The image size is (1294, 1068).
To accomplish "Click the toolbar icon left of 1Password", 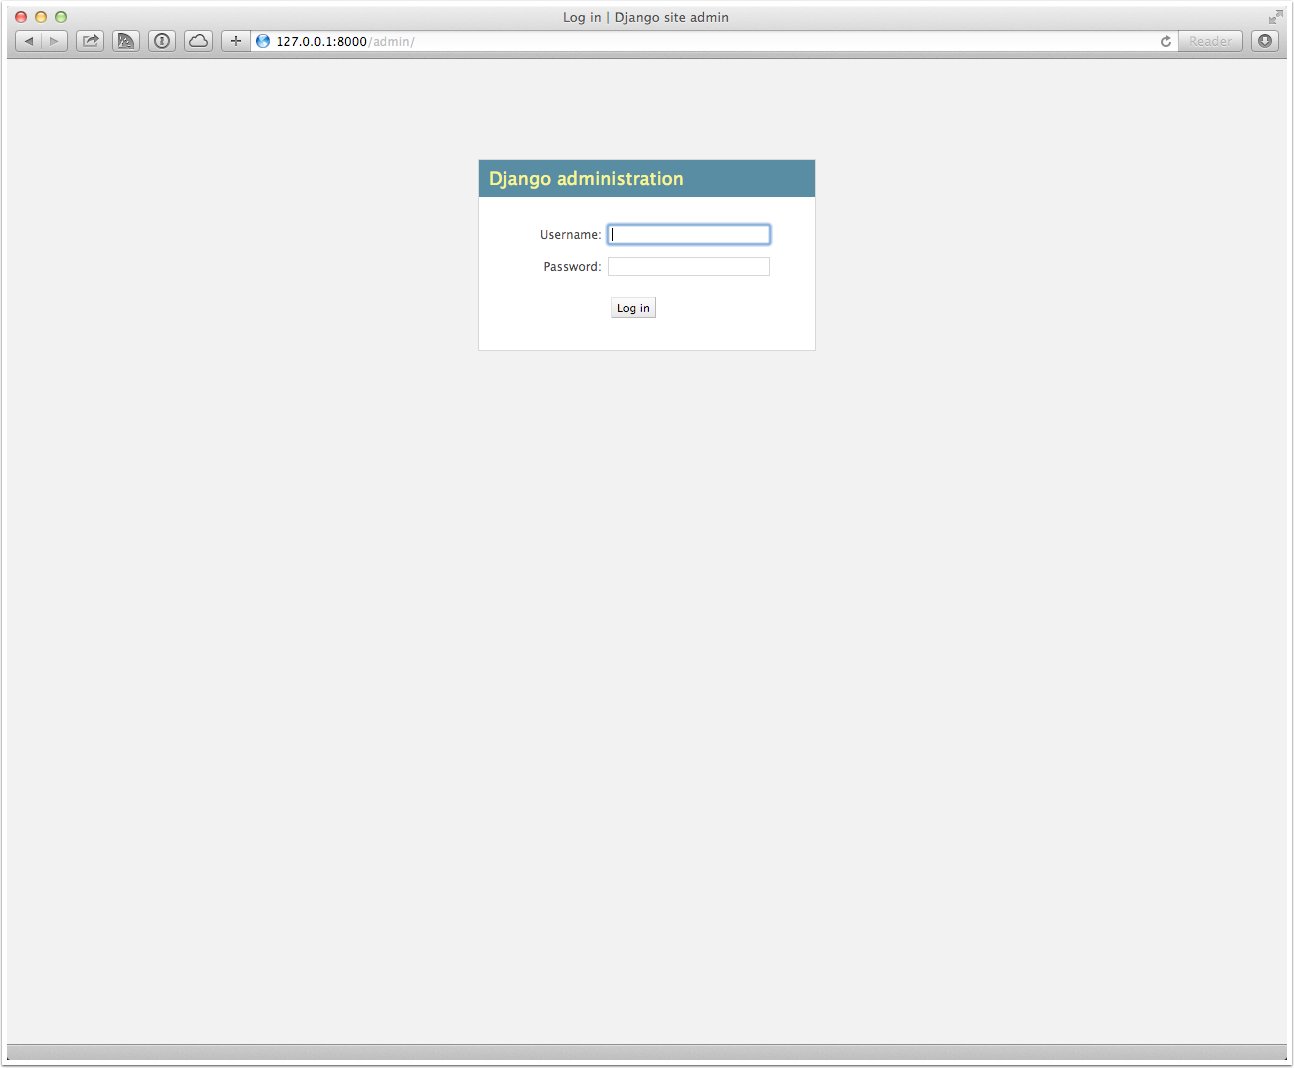I will click(x=126, y=41).
